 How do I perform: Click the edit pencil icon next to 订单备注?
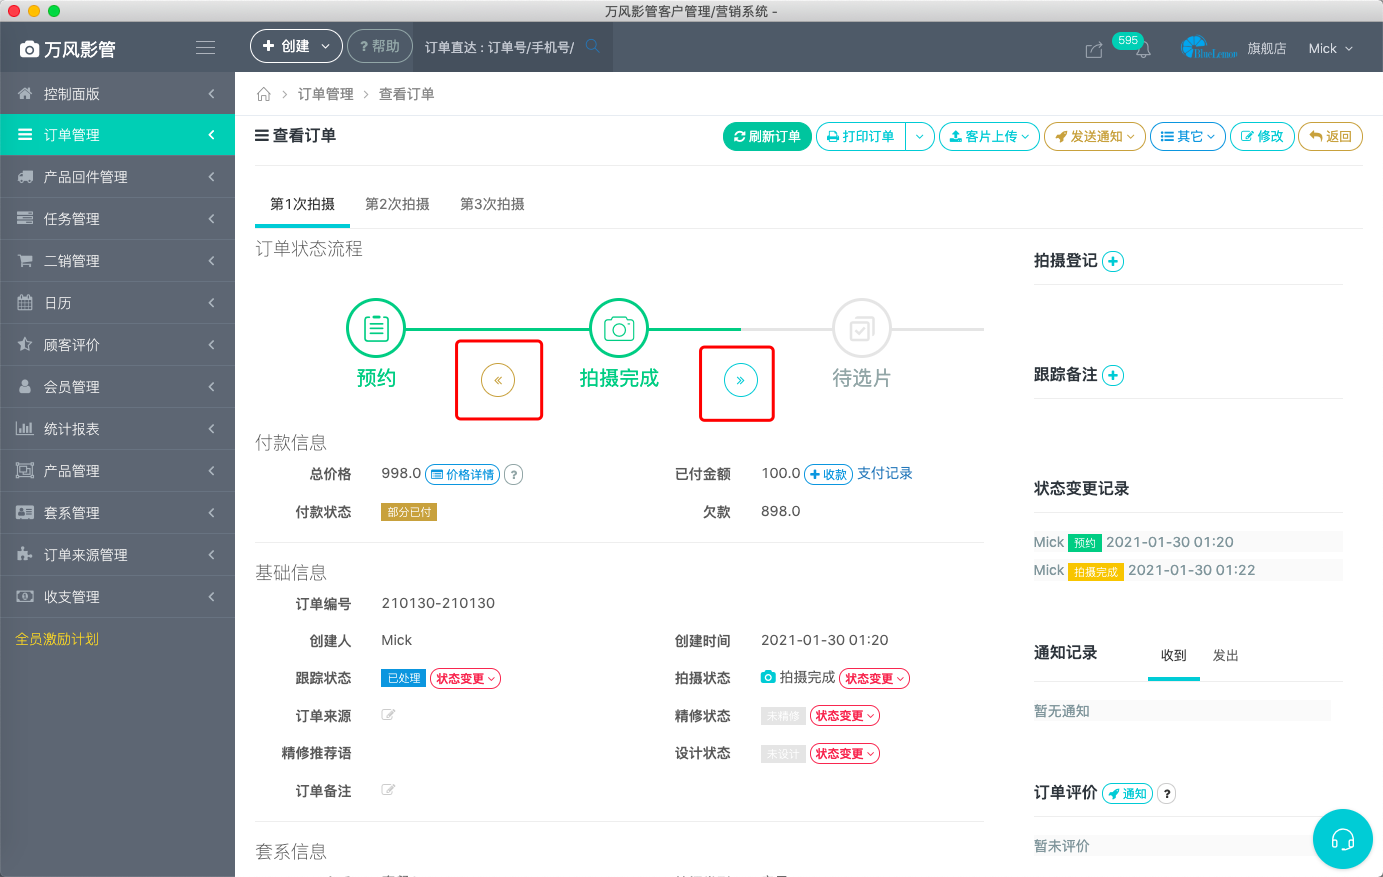click(x=388, y=790)
